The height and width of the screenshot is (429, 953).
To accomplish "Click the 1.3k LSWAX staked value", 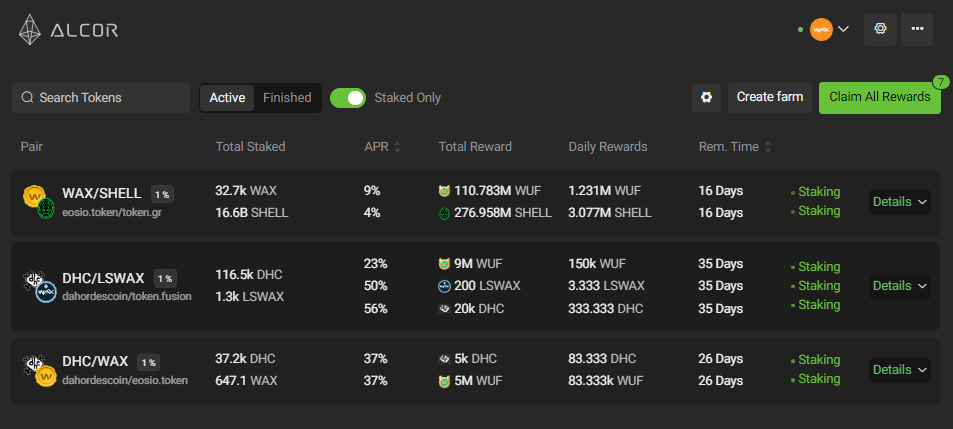I will coord(249,297).
